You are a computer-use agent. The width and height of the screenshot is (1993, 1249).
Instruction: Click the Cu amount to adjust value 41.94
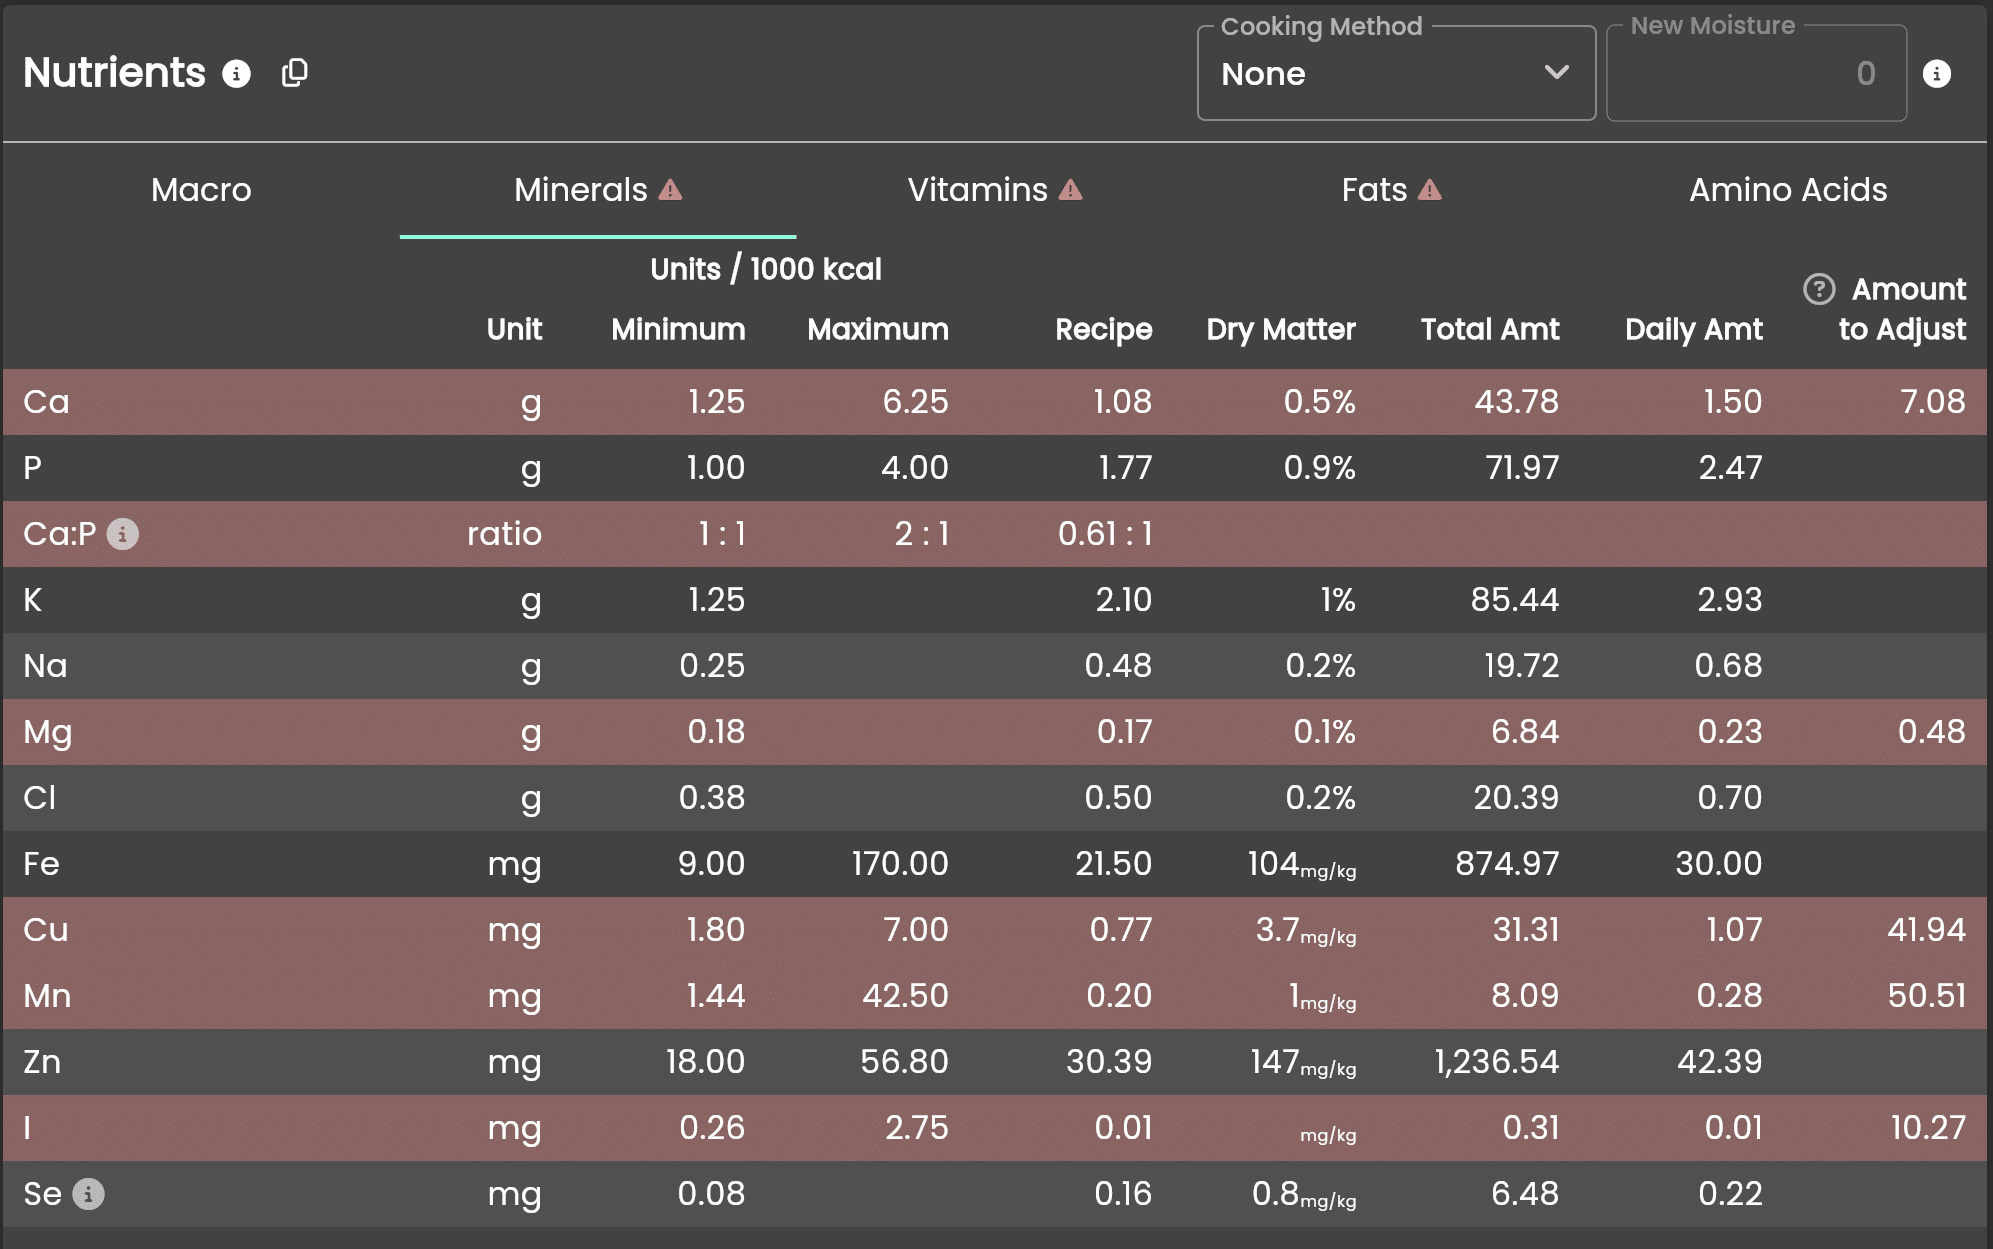(x=1925, y=930)
